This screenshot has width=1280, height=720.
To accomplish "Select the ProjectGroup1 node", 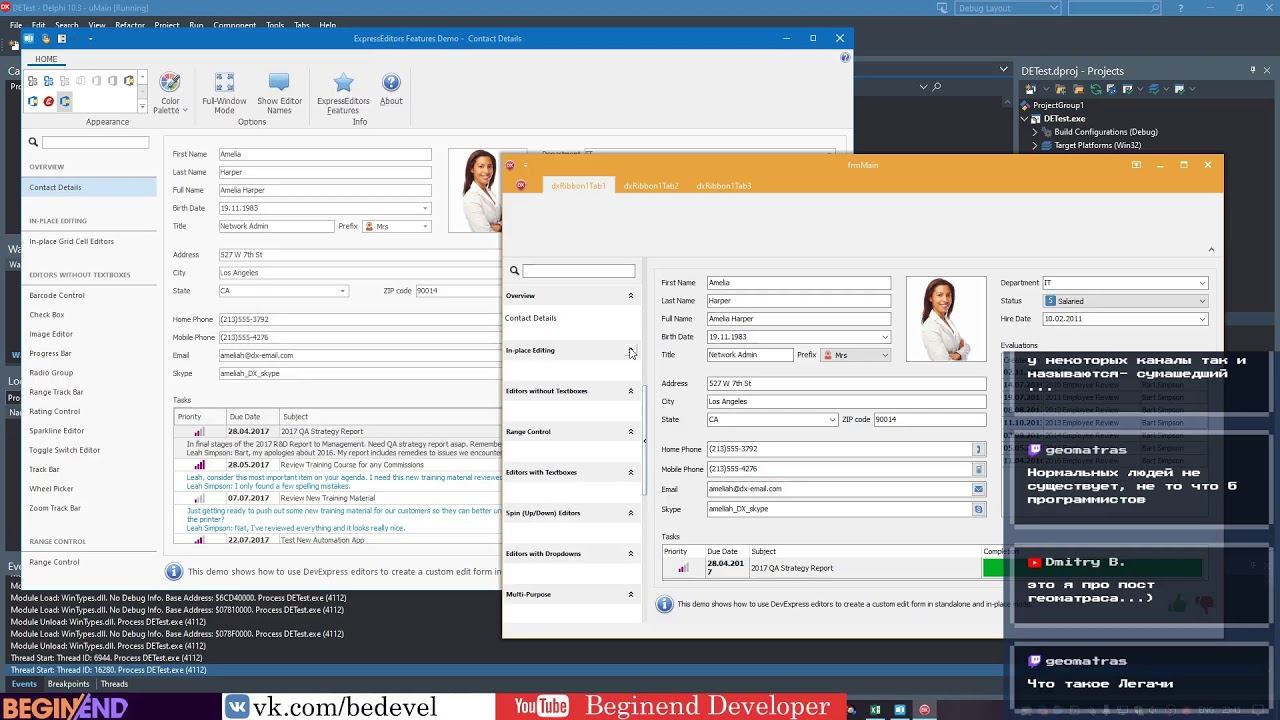I will [x=1058, y=105].
